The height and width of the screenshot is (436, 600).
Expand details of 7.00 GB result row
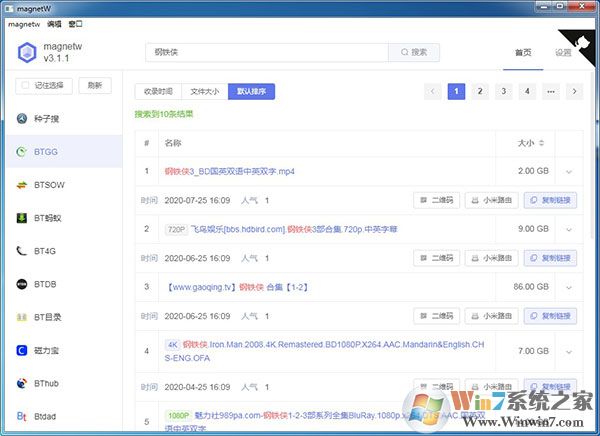569,351
